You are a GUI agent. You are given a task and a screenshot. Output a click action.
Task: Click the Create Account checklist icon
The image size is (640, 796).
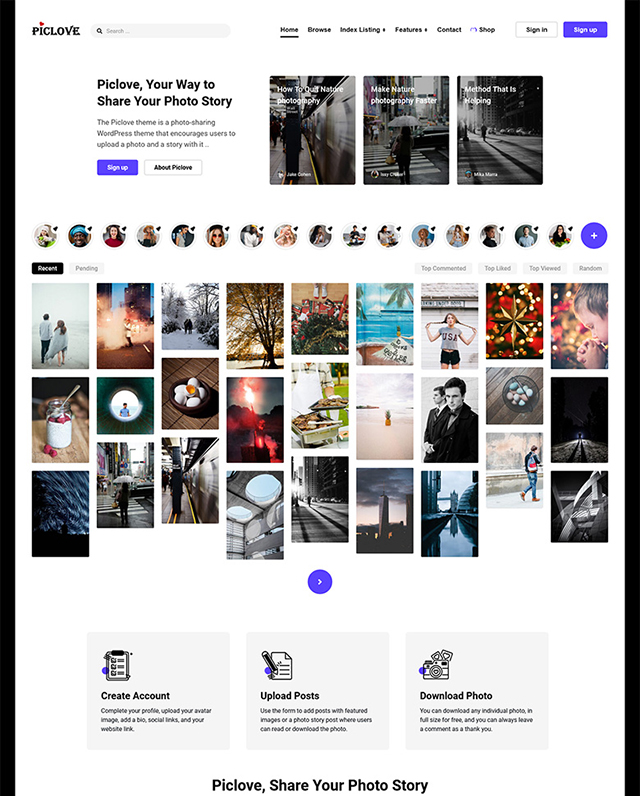coord(118,665)
